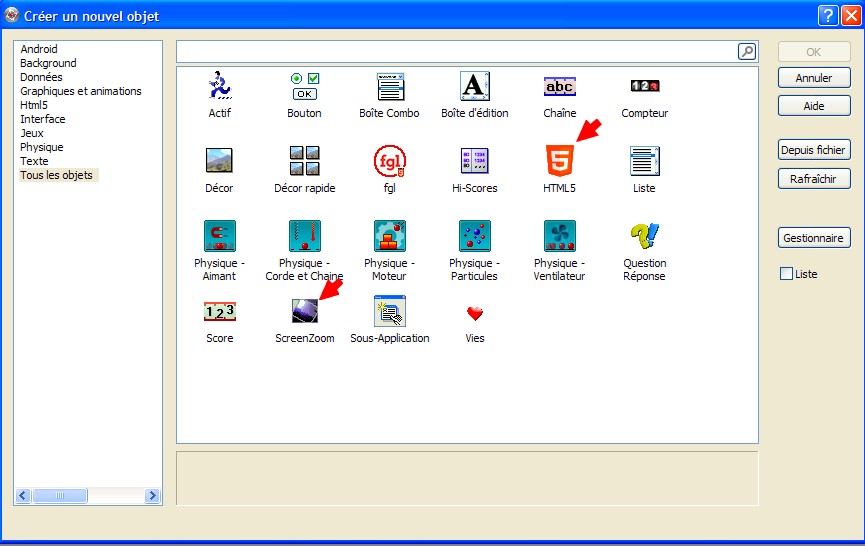This screenshot has width=865, height=546.
Task: Click the search magnifier icon
Action: click(747, 51)
